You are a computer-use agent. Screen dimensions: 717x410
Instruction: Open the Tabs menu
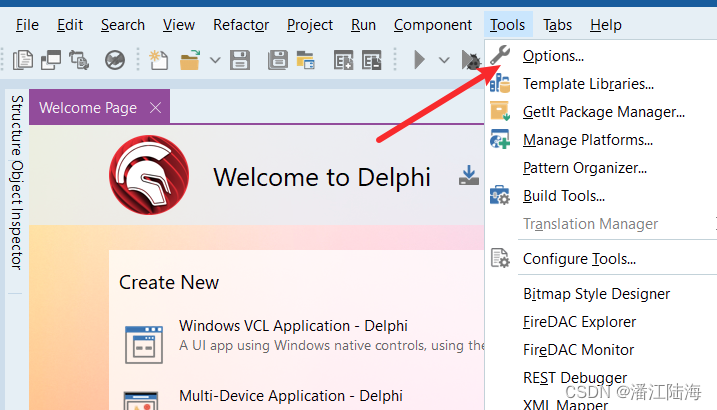pos(557,25)
